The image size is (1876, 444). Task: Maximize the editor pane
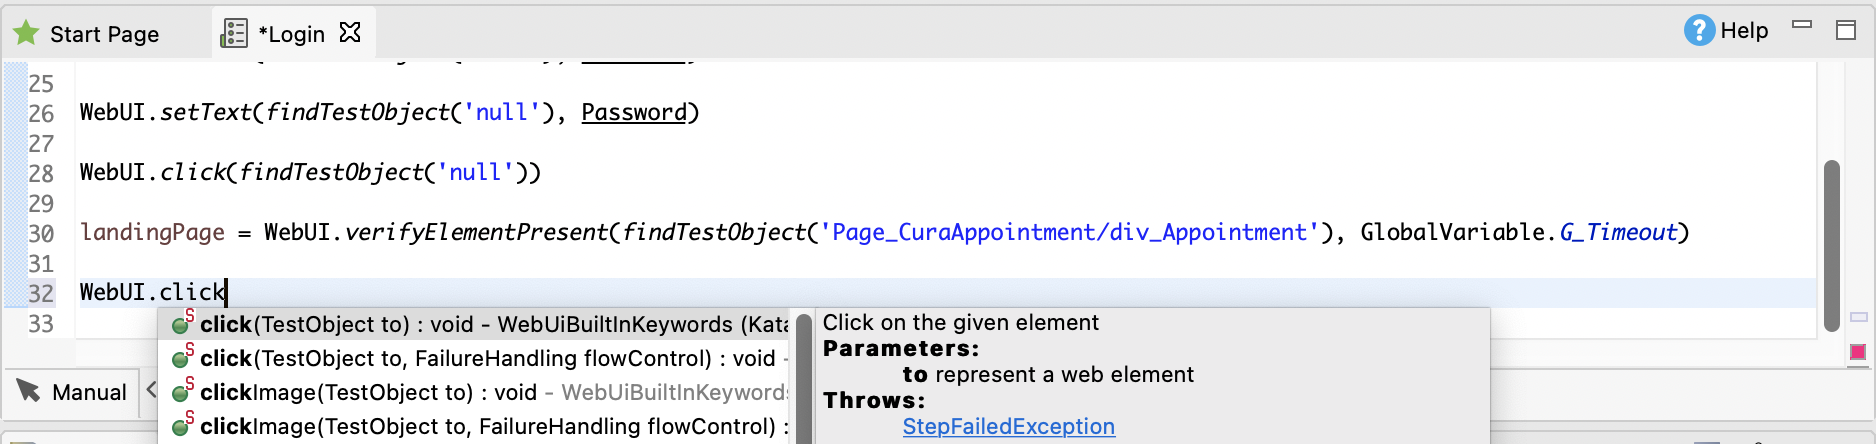point(1846,31)
